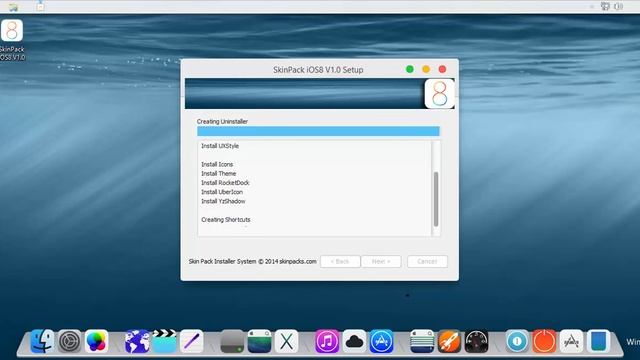
Task: Click 'Skin Pack Installer System © 2014 skinpacks.com' text
Action: point(252,261)
